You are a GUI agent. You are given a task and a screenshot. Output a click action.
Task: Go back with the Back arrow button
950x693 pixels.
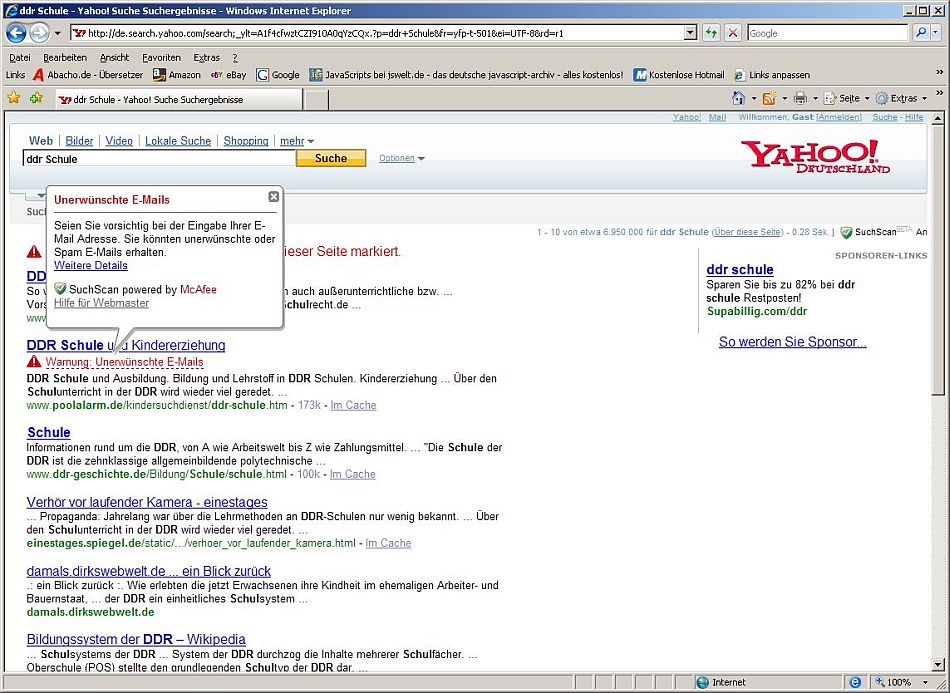click(16, 33)
